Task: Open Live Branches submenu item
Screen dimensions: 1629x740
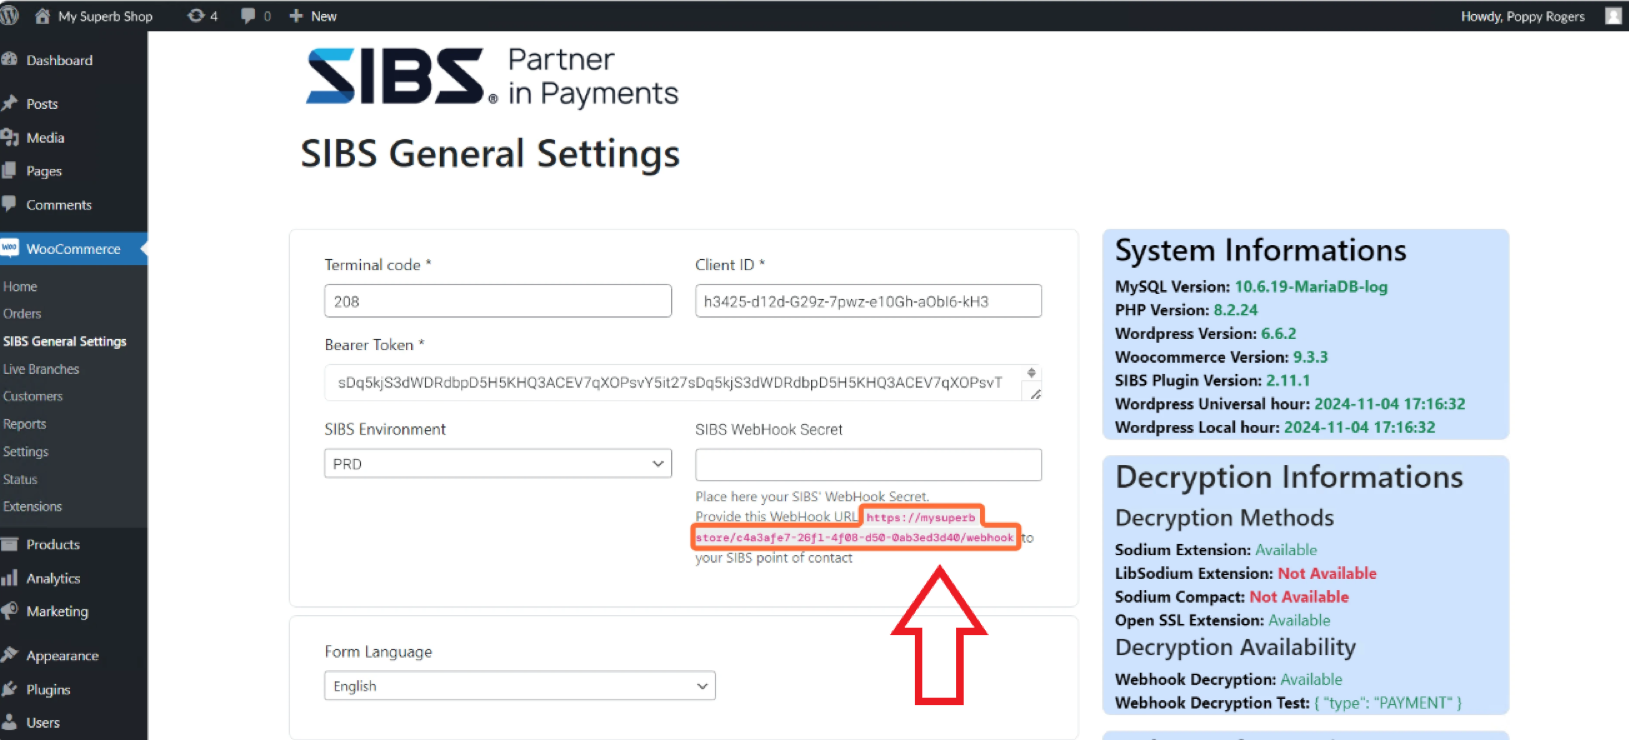Action: (41, 369)
